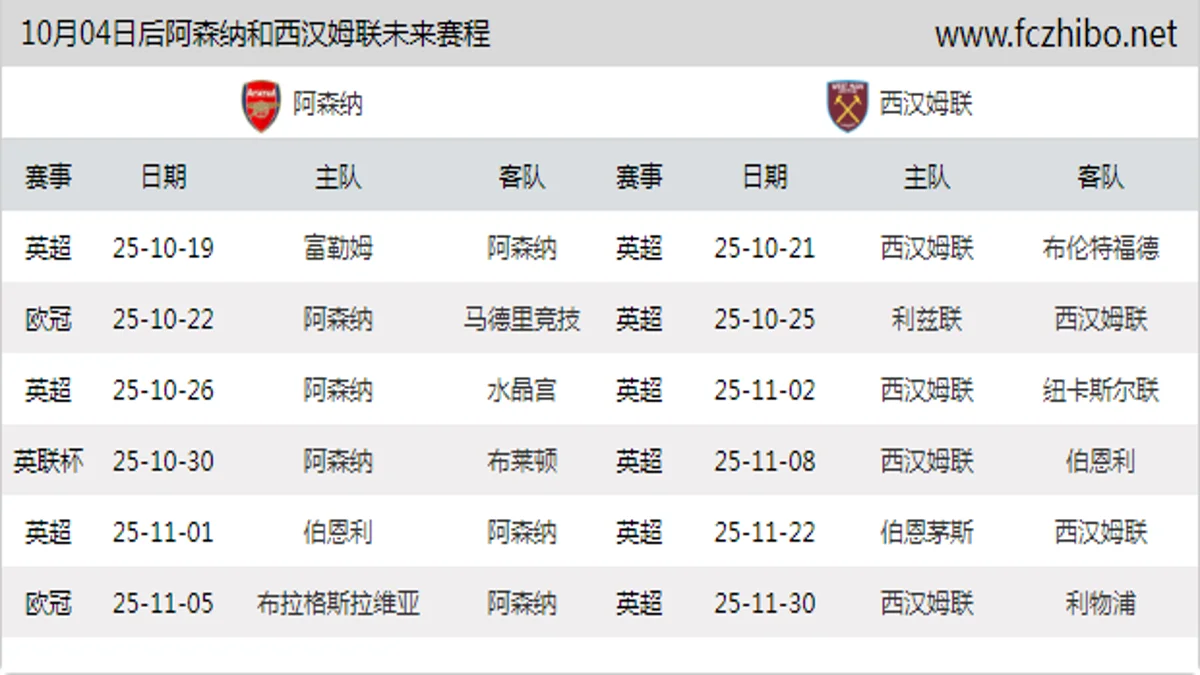
Task: Click the 英联杯 competition label
Action: coord(48,461)
